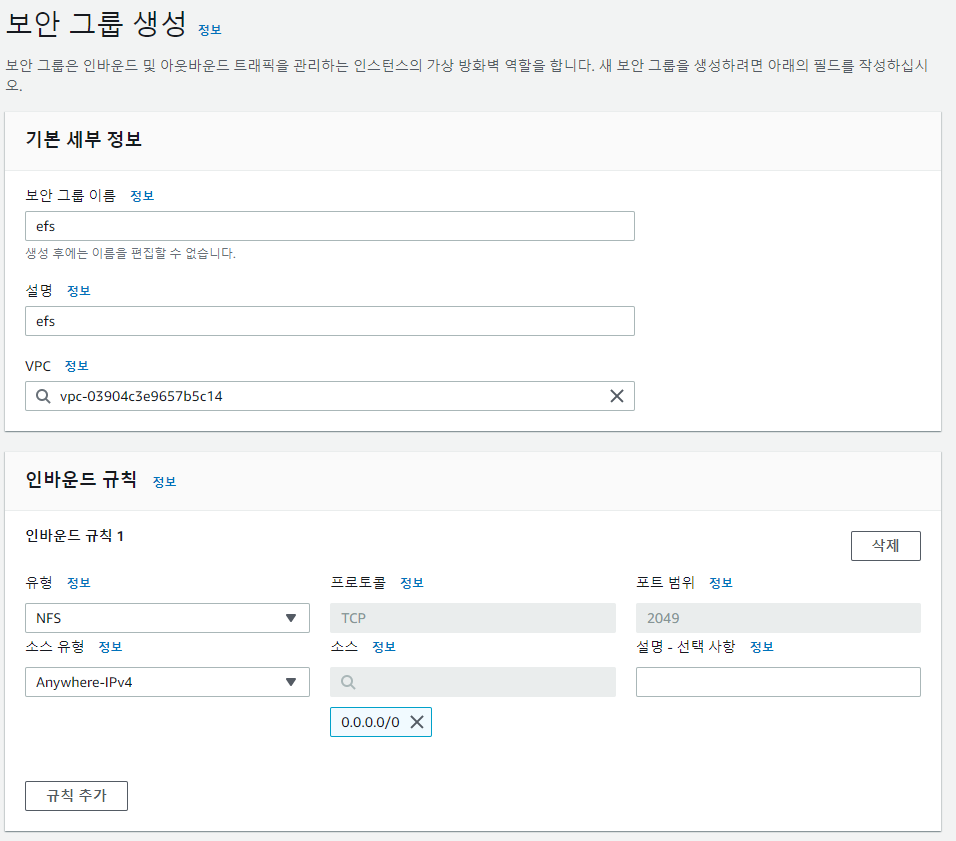The height and width of the screenshot is (841, 956).
Task: Click the 기본 세부 정보 heading
Action: pyautogui.click(x=84, y=139)
